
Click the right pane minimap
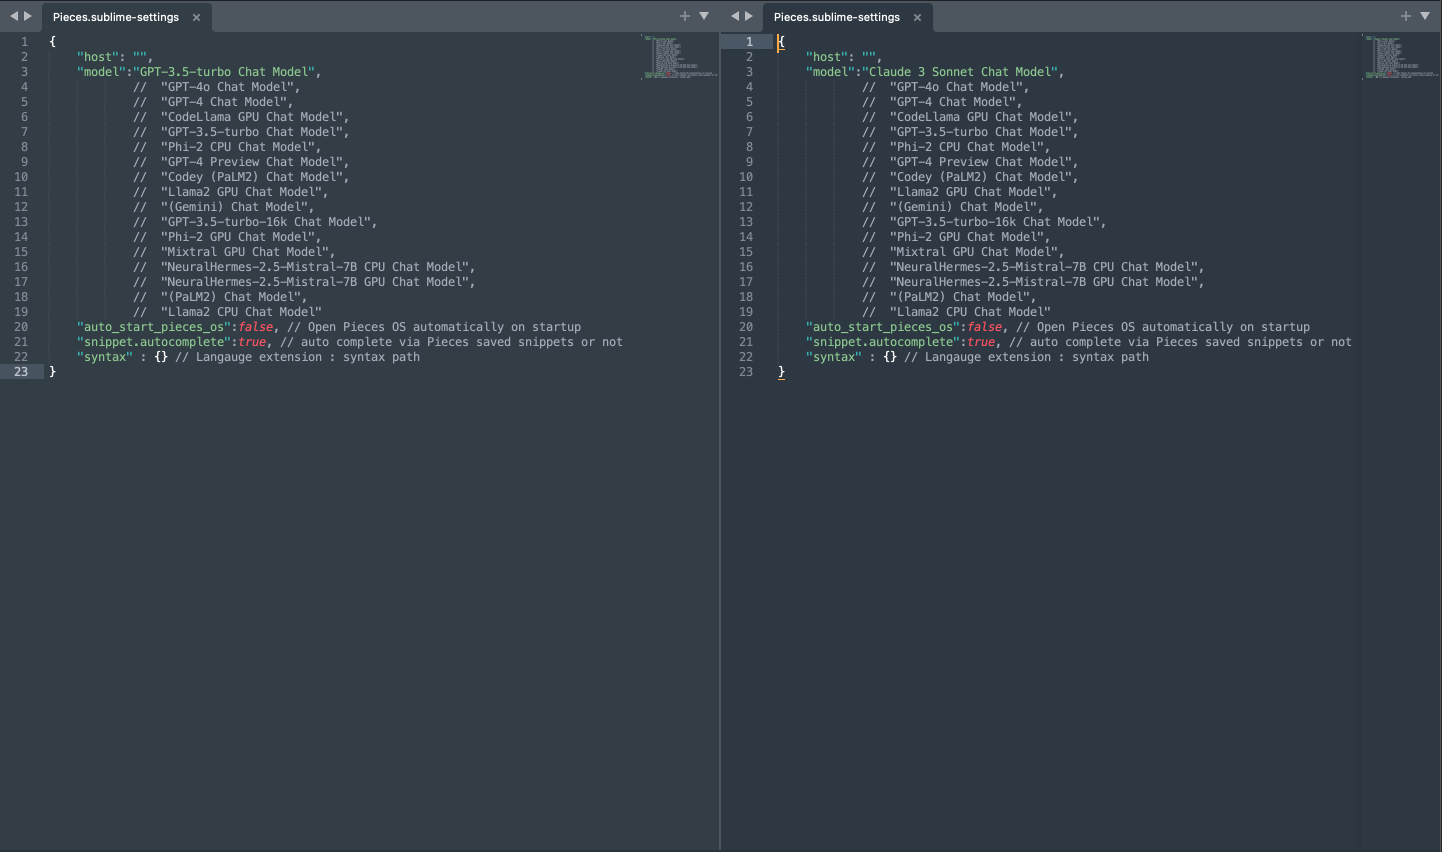[x=1400, y=57]
